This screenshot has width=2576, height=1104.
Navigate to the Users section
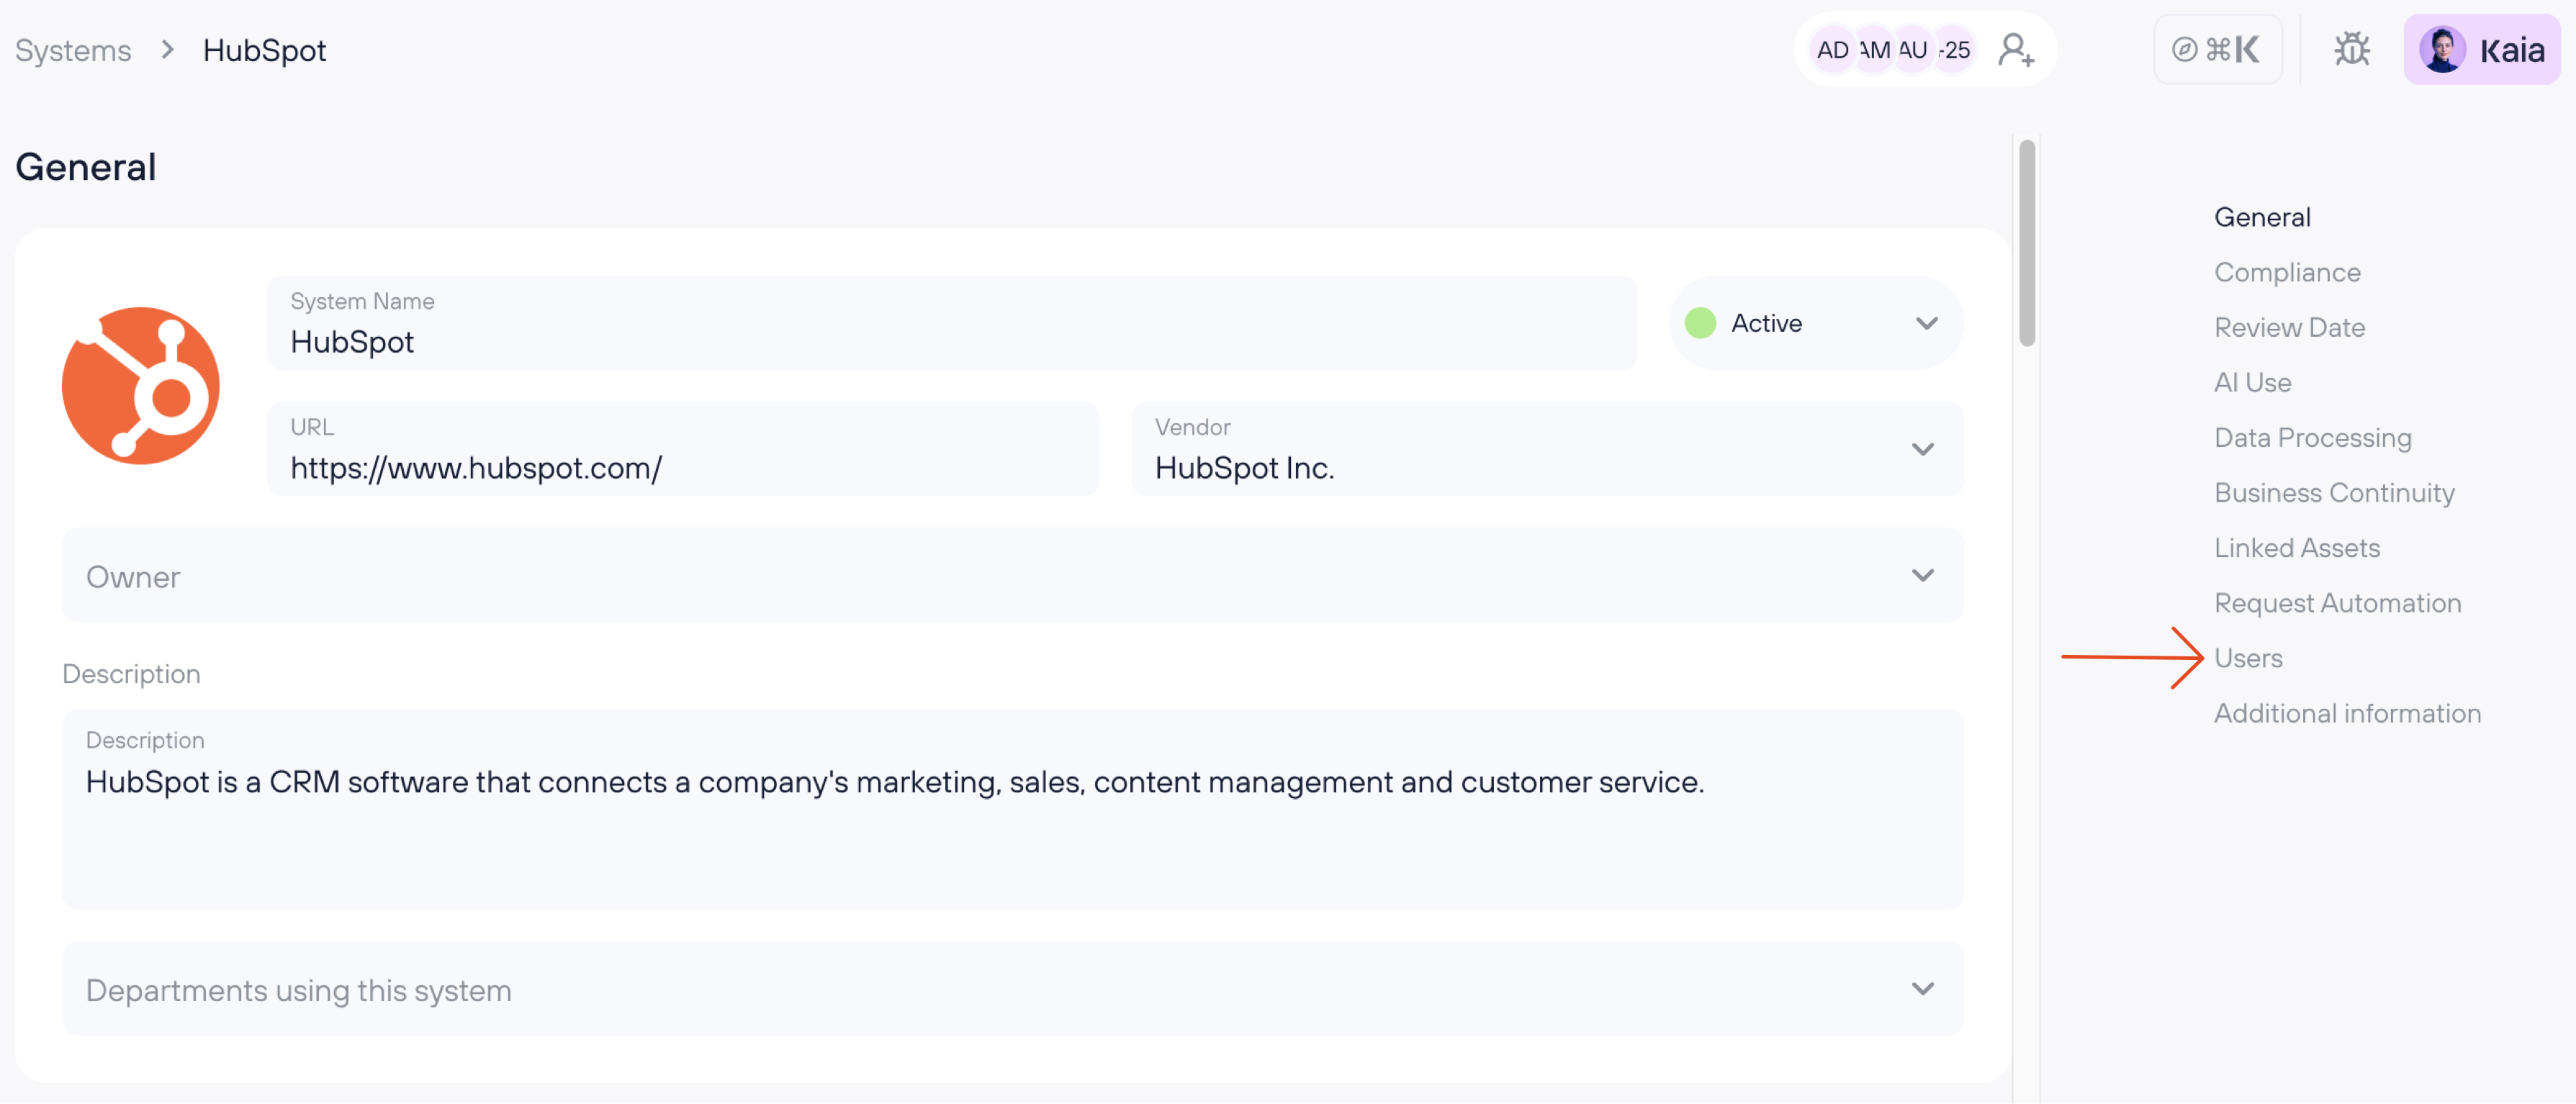(x=2248, y=658)
